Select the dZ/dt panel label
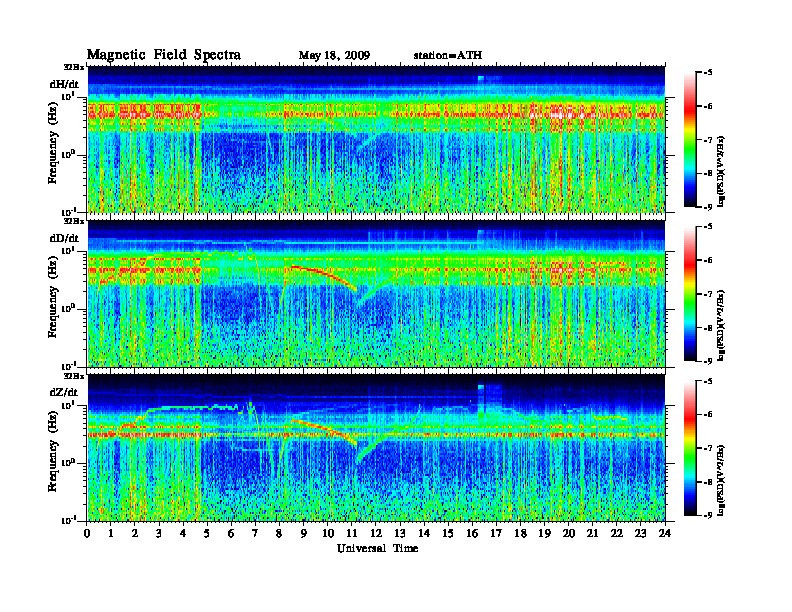 point(64,392)
